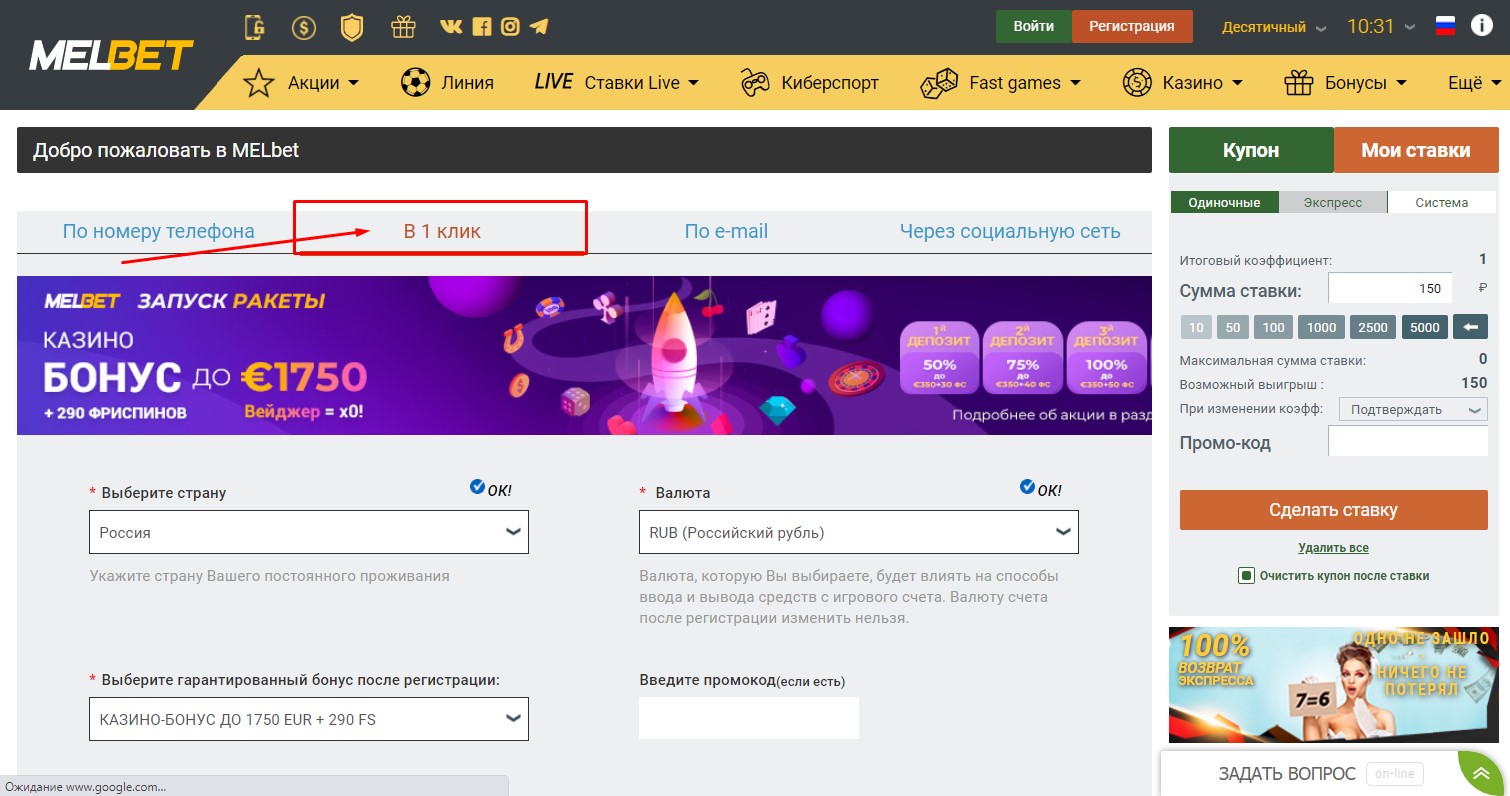Expand the Бонусы menu

1366,83
